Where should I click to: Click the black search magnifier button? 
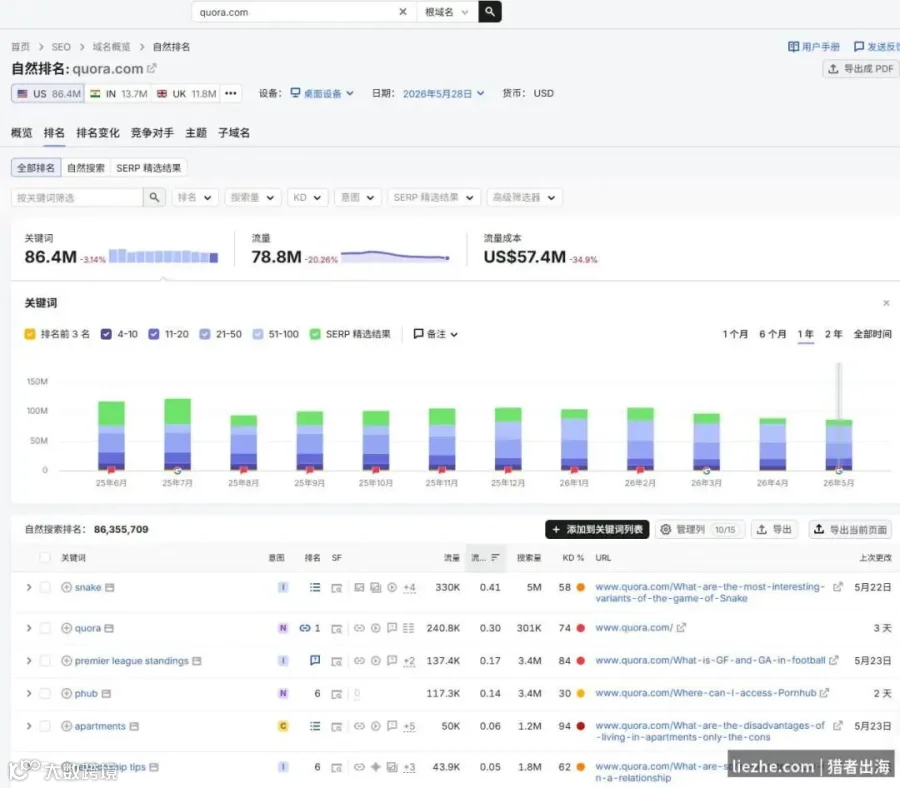(490, 11)
